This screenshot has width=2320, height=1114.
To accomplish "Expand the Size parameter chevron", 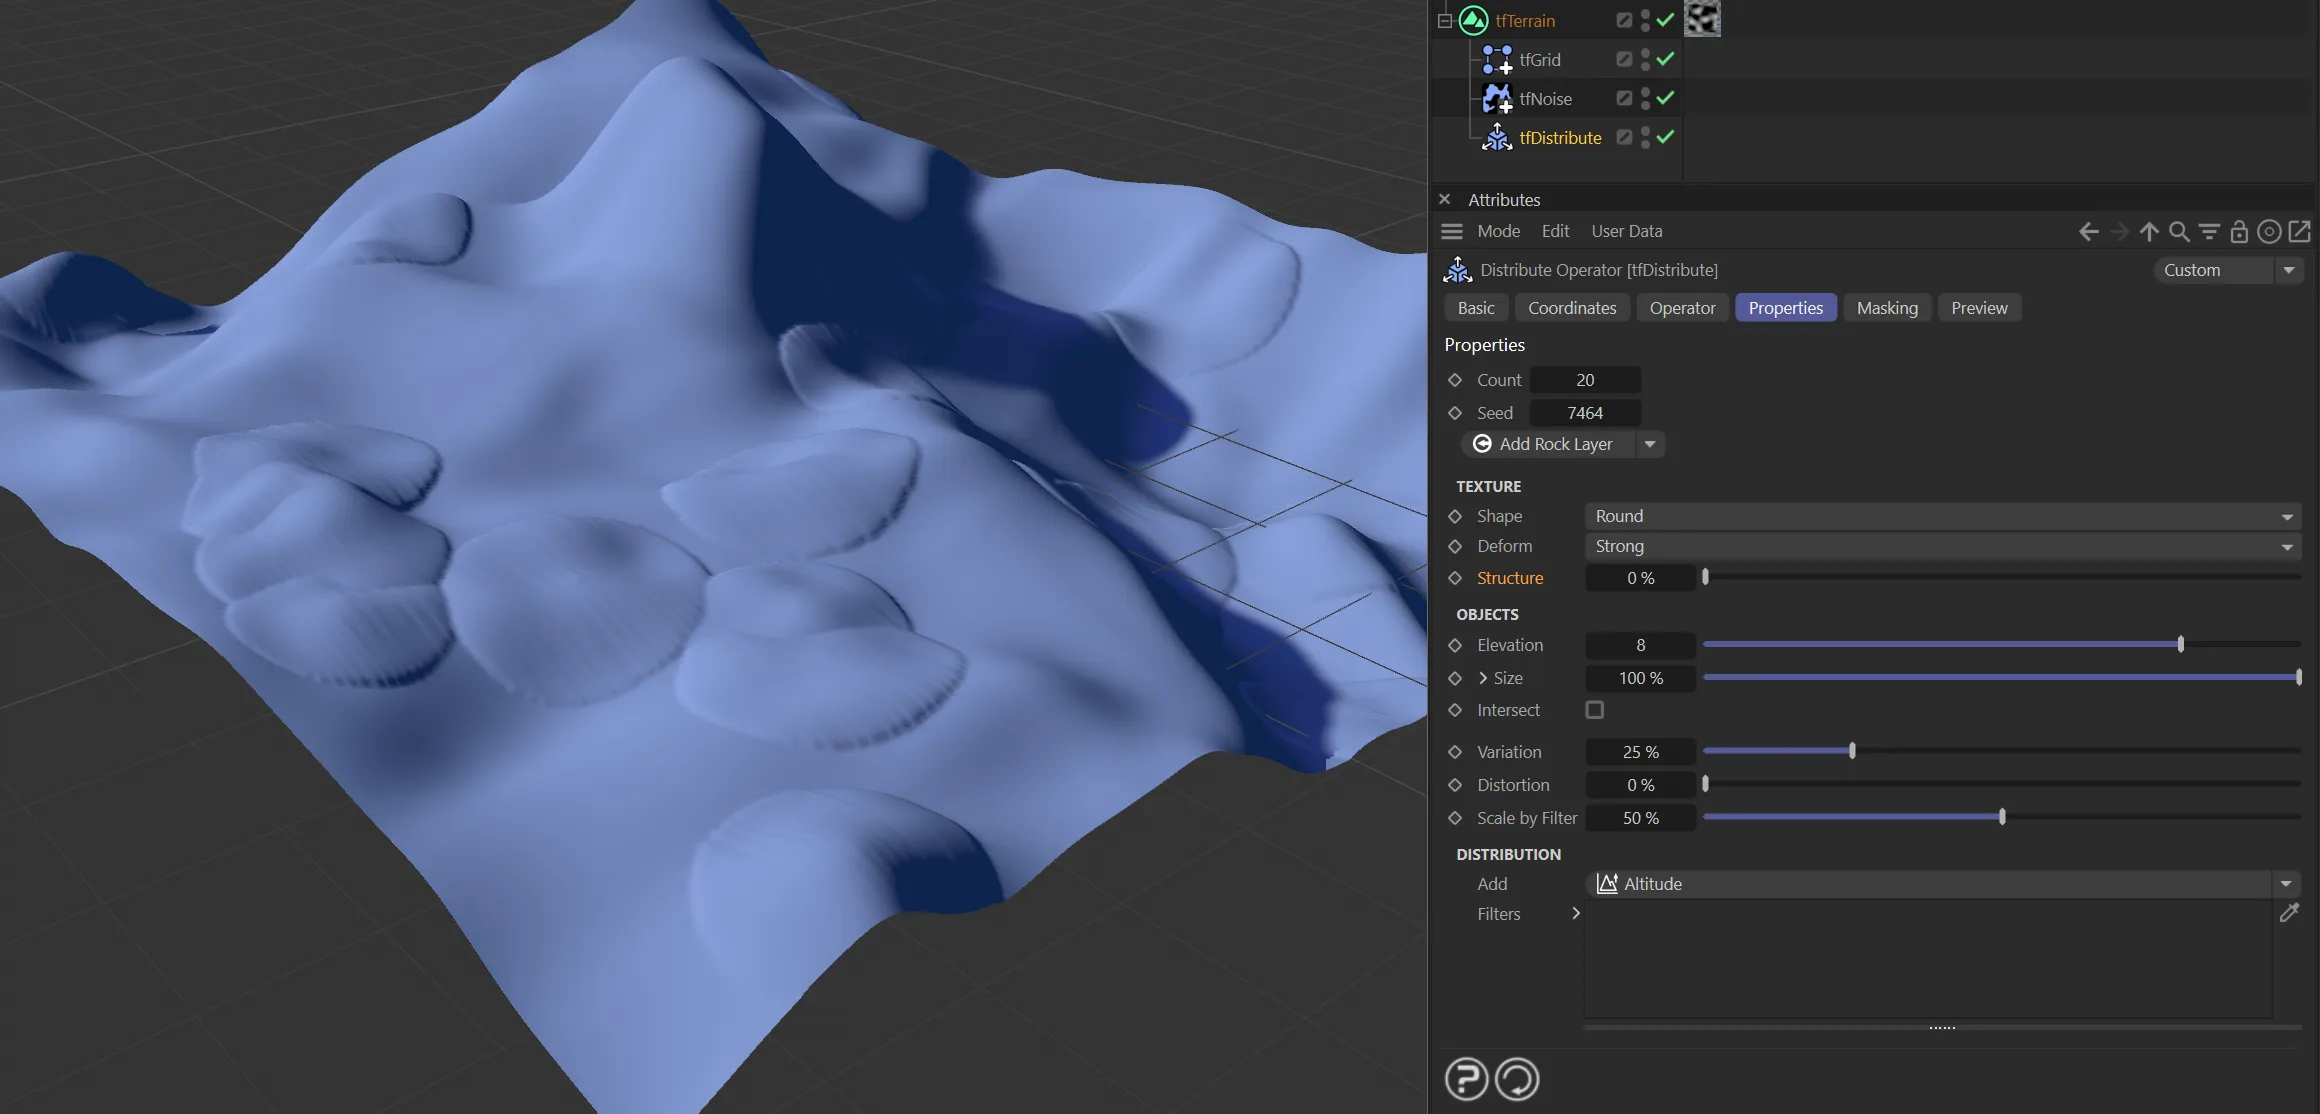I will [1483, 678].
